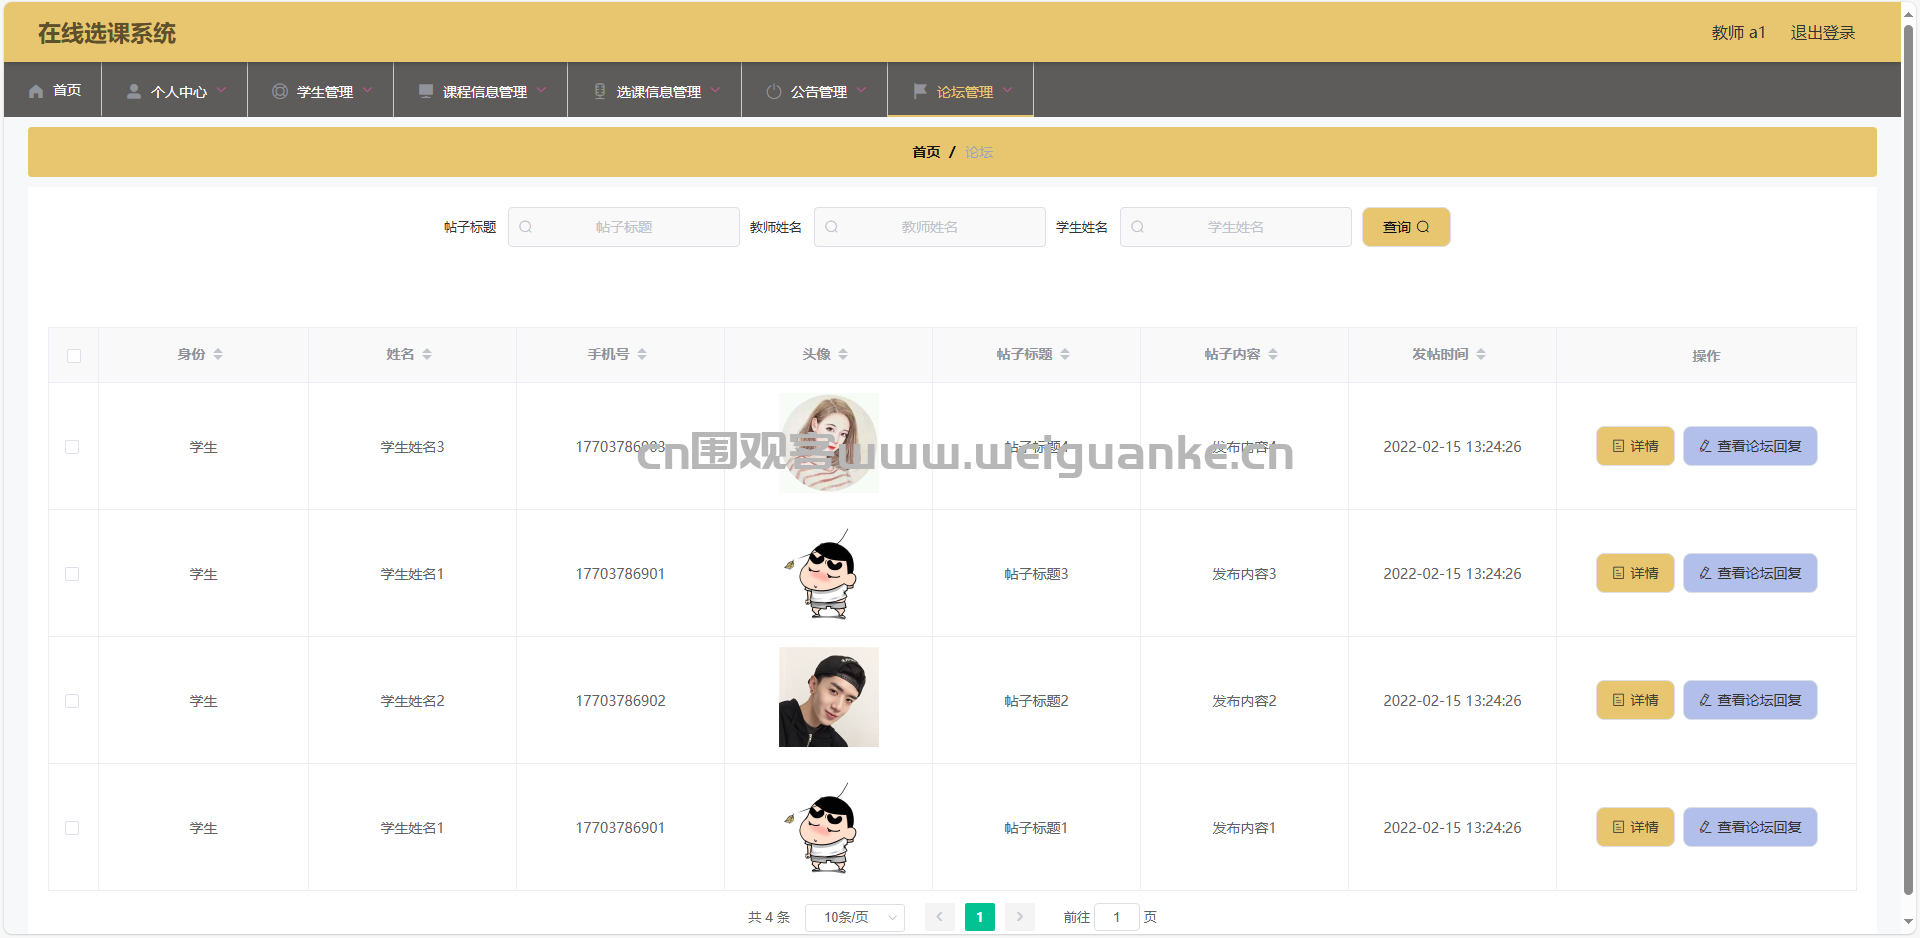Click the home icon in navigation bar
Image resolution: width=1920 pixels, height=938 pixels.
pos(36,91)
